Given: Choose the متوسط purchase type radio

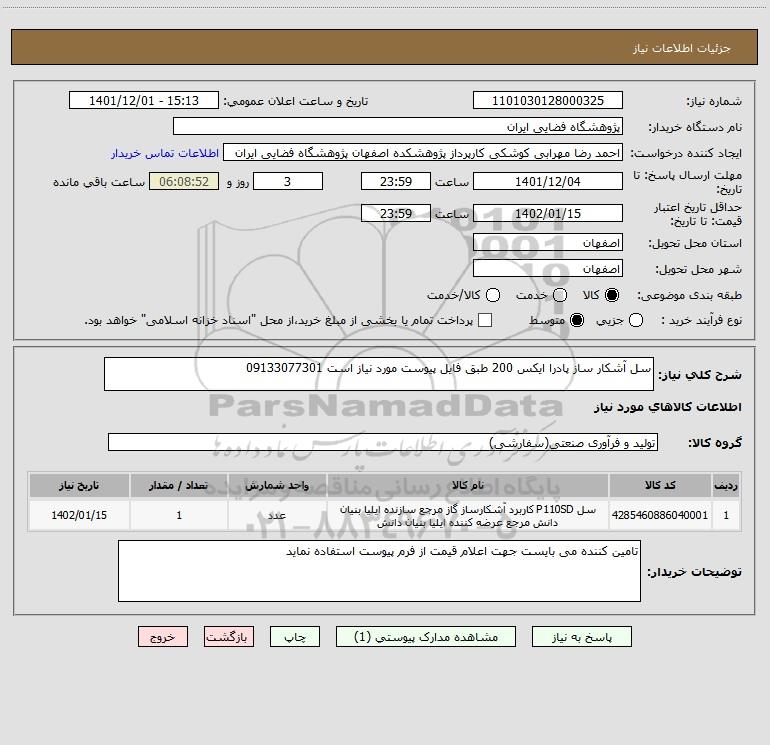Looking at the screenshot, I should click(x=577, y=321).
